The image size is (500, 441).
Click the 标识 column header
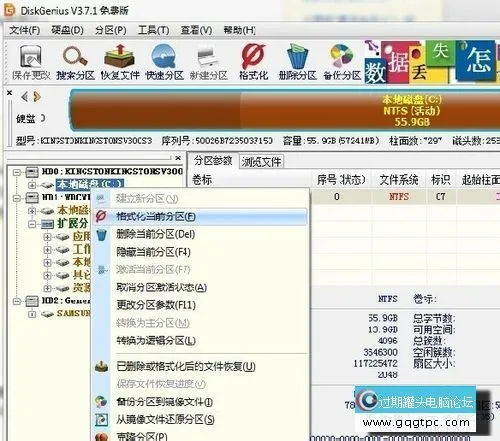pyautogui.click(x=441, y=180)
